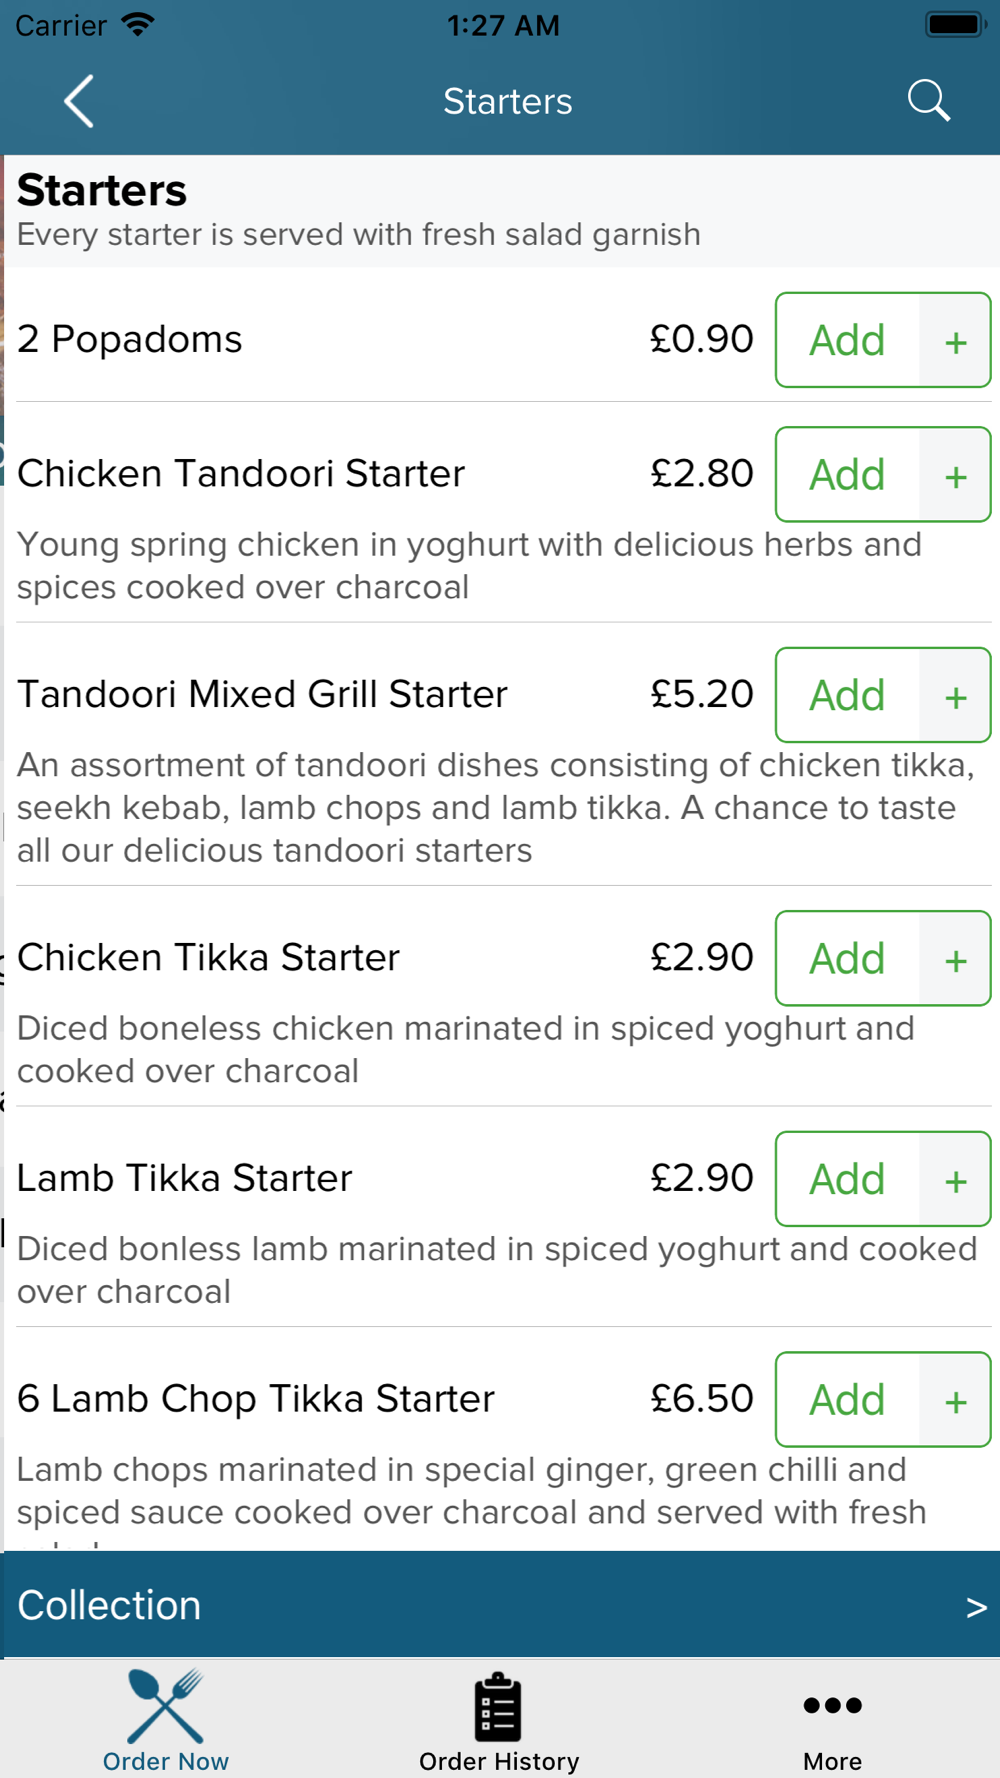Expand the Collection bar arrow

coord(976,1607)
